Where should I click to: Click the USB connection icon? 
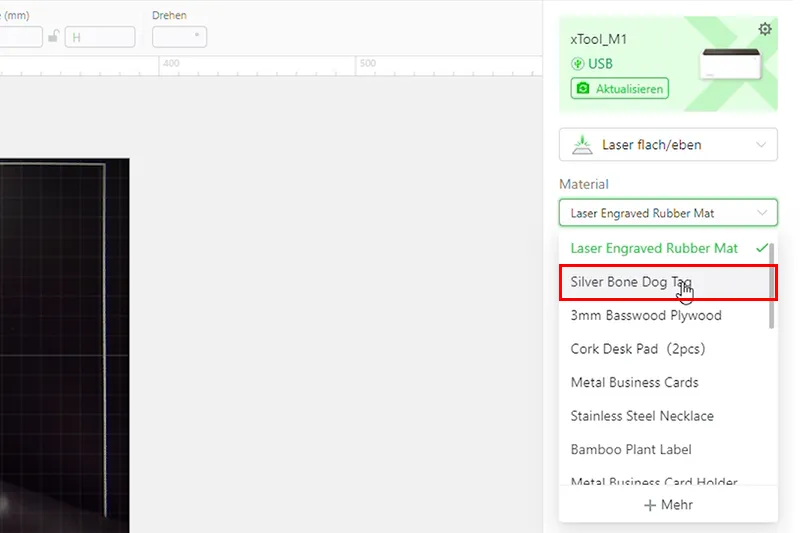point(578,64)
